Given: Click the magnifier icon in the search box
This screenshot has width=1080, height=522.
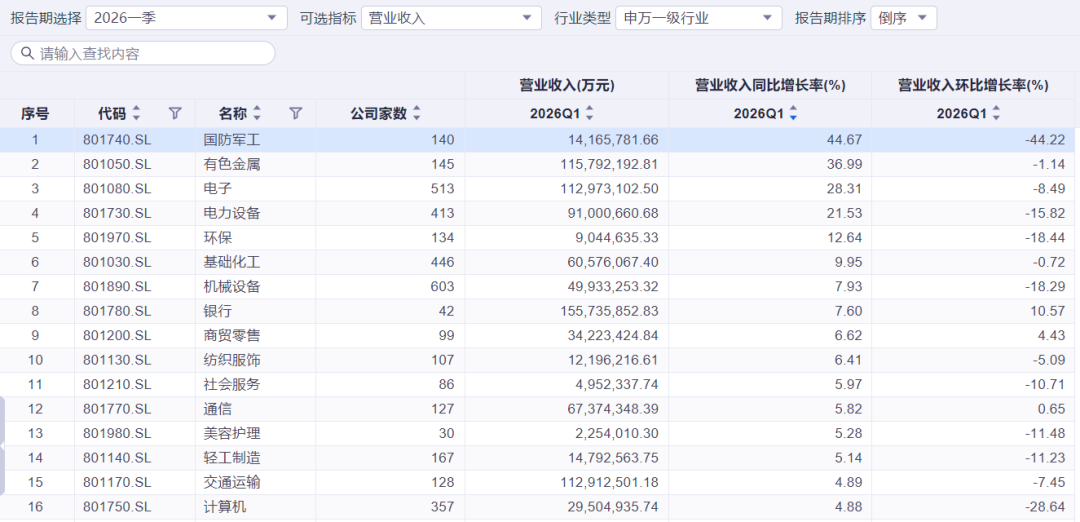Looking at the screenshot, I should coord(28,53).
